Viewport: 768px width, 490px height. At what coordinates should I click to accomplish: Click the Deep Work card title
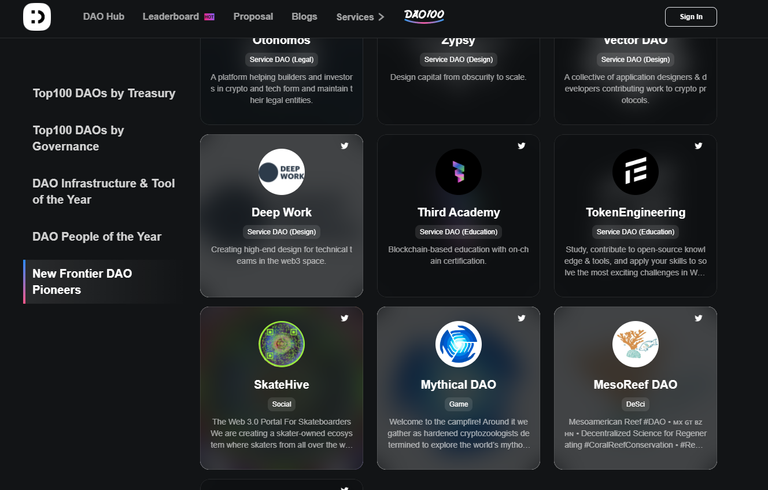point(282,212)
